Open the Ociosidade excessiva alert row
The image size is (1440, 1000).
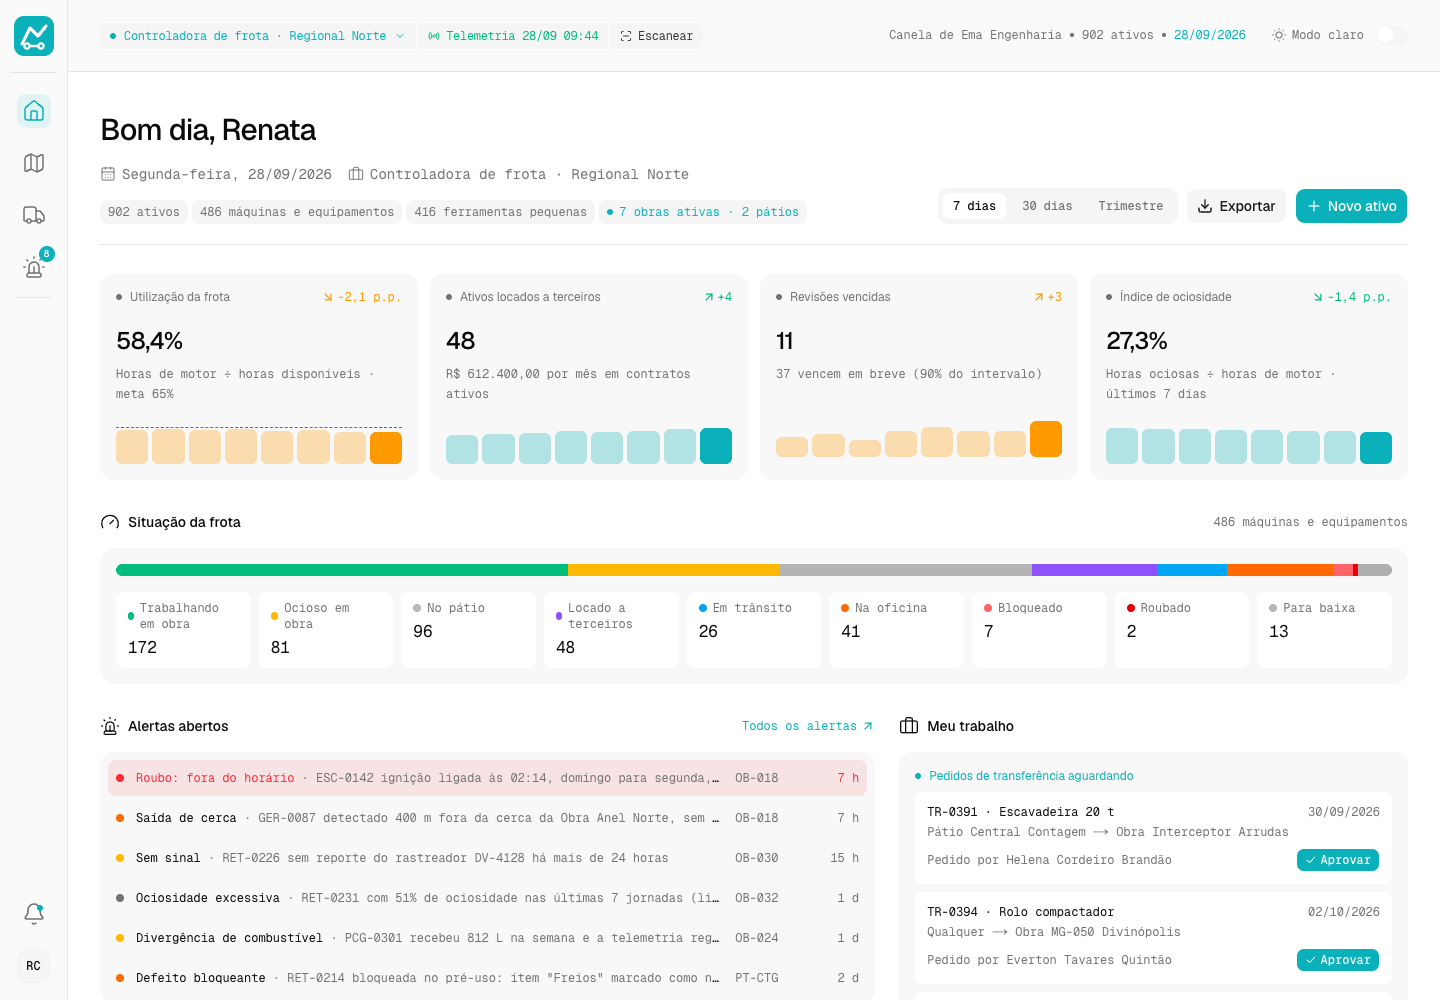point(487,898)
